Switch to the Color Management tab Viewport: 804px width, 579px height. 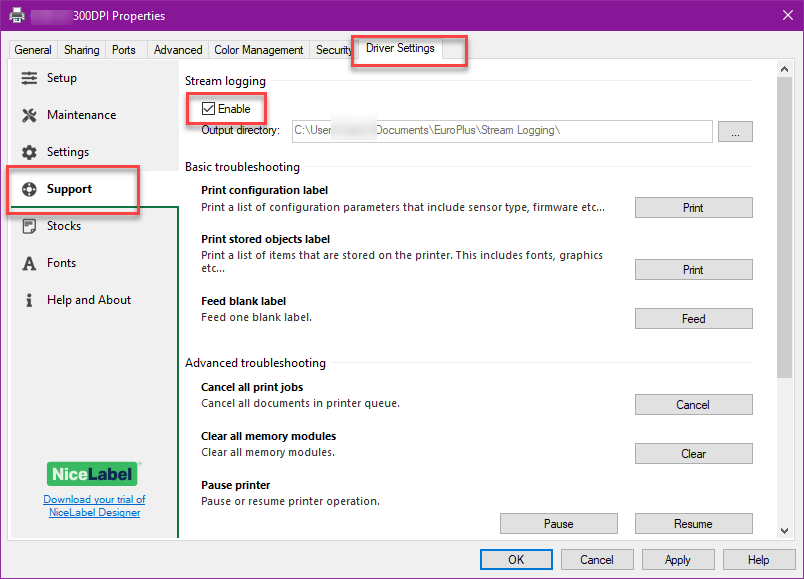coord(258,50)
